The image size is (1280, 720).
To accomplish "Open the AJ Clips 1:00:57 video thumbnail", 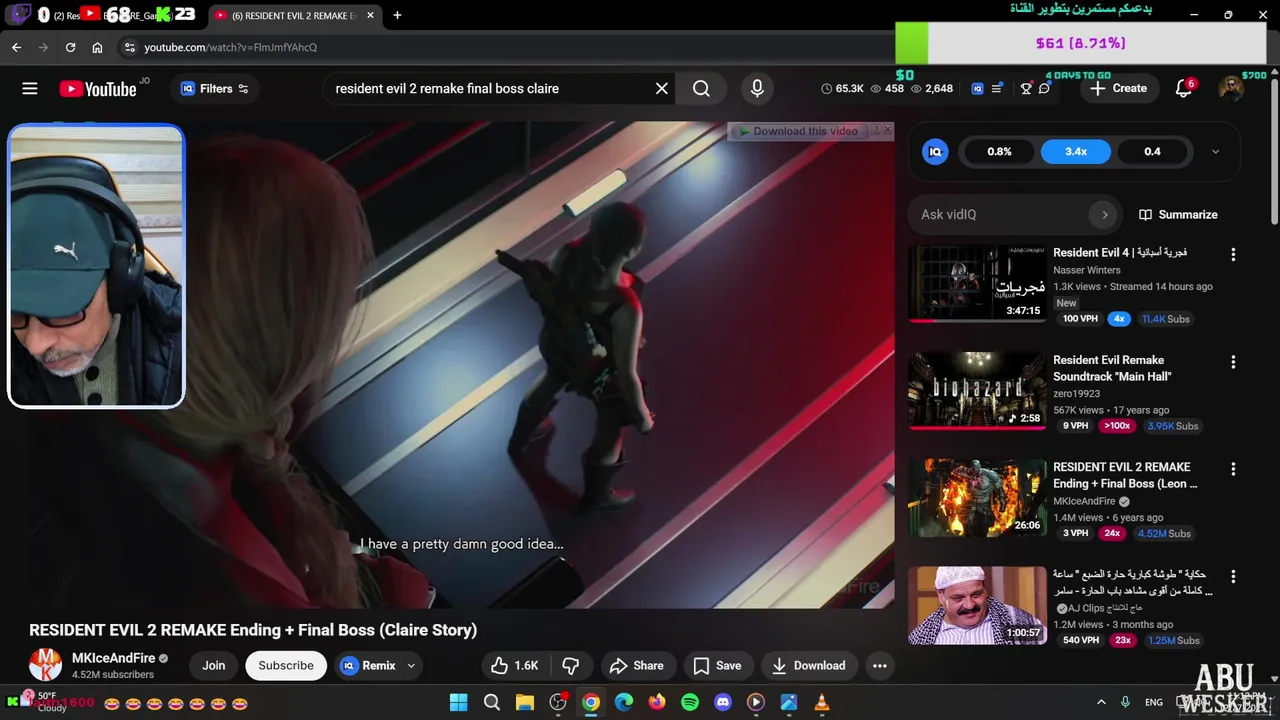I will tap(976, 605).
